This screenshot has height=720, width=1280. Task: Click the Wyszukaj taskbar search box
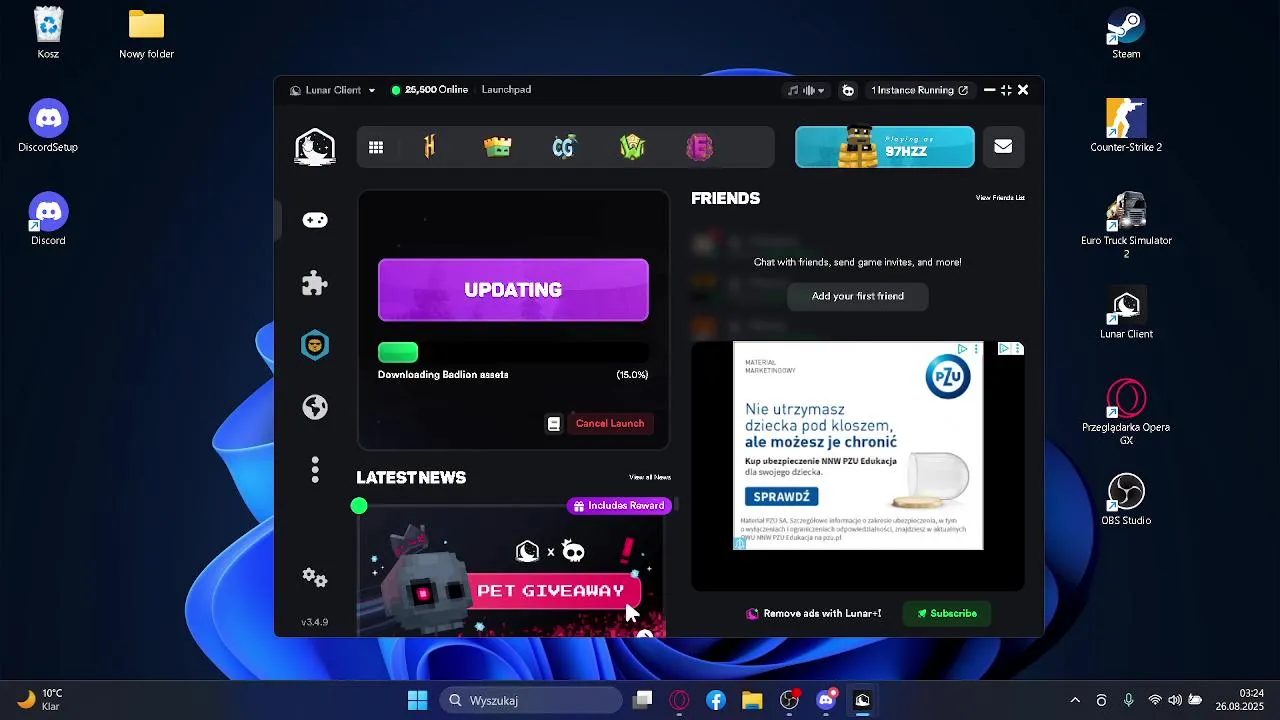click(532, 700)
